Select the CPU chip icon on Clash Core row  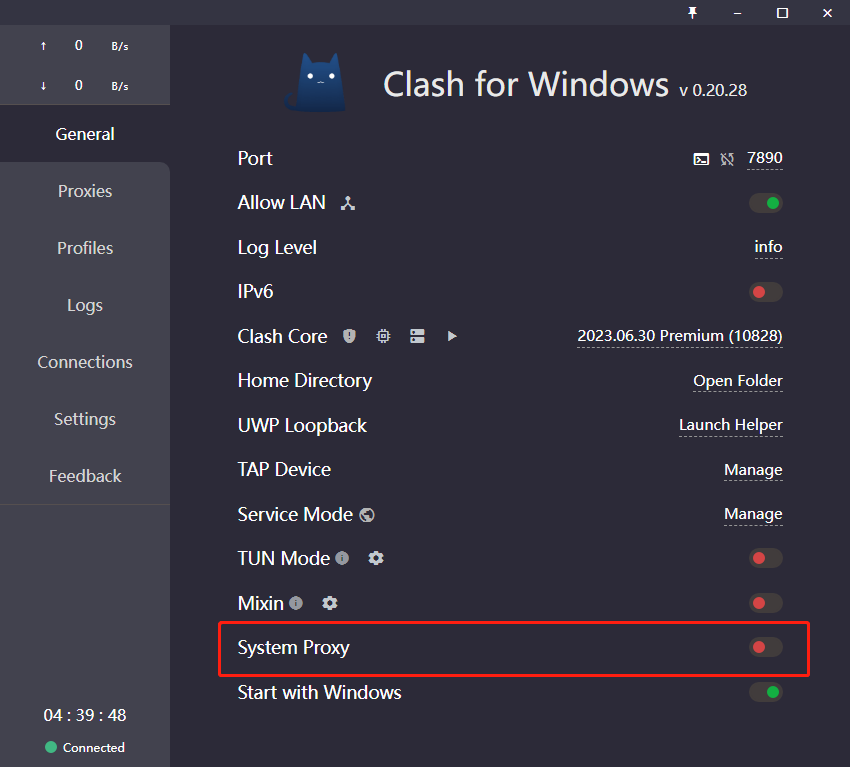pos(383,336)
